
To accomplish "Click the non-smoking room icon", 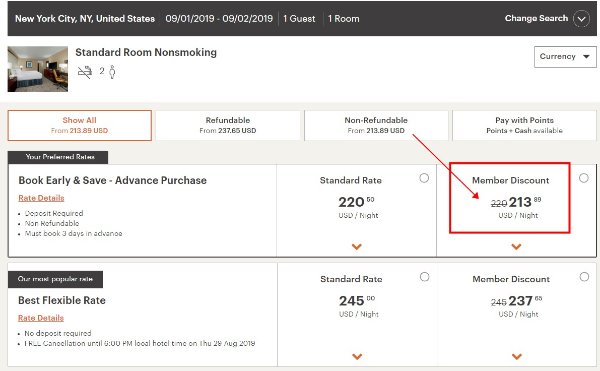I will pos(85,72).
